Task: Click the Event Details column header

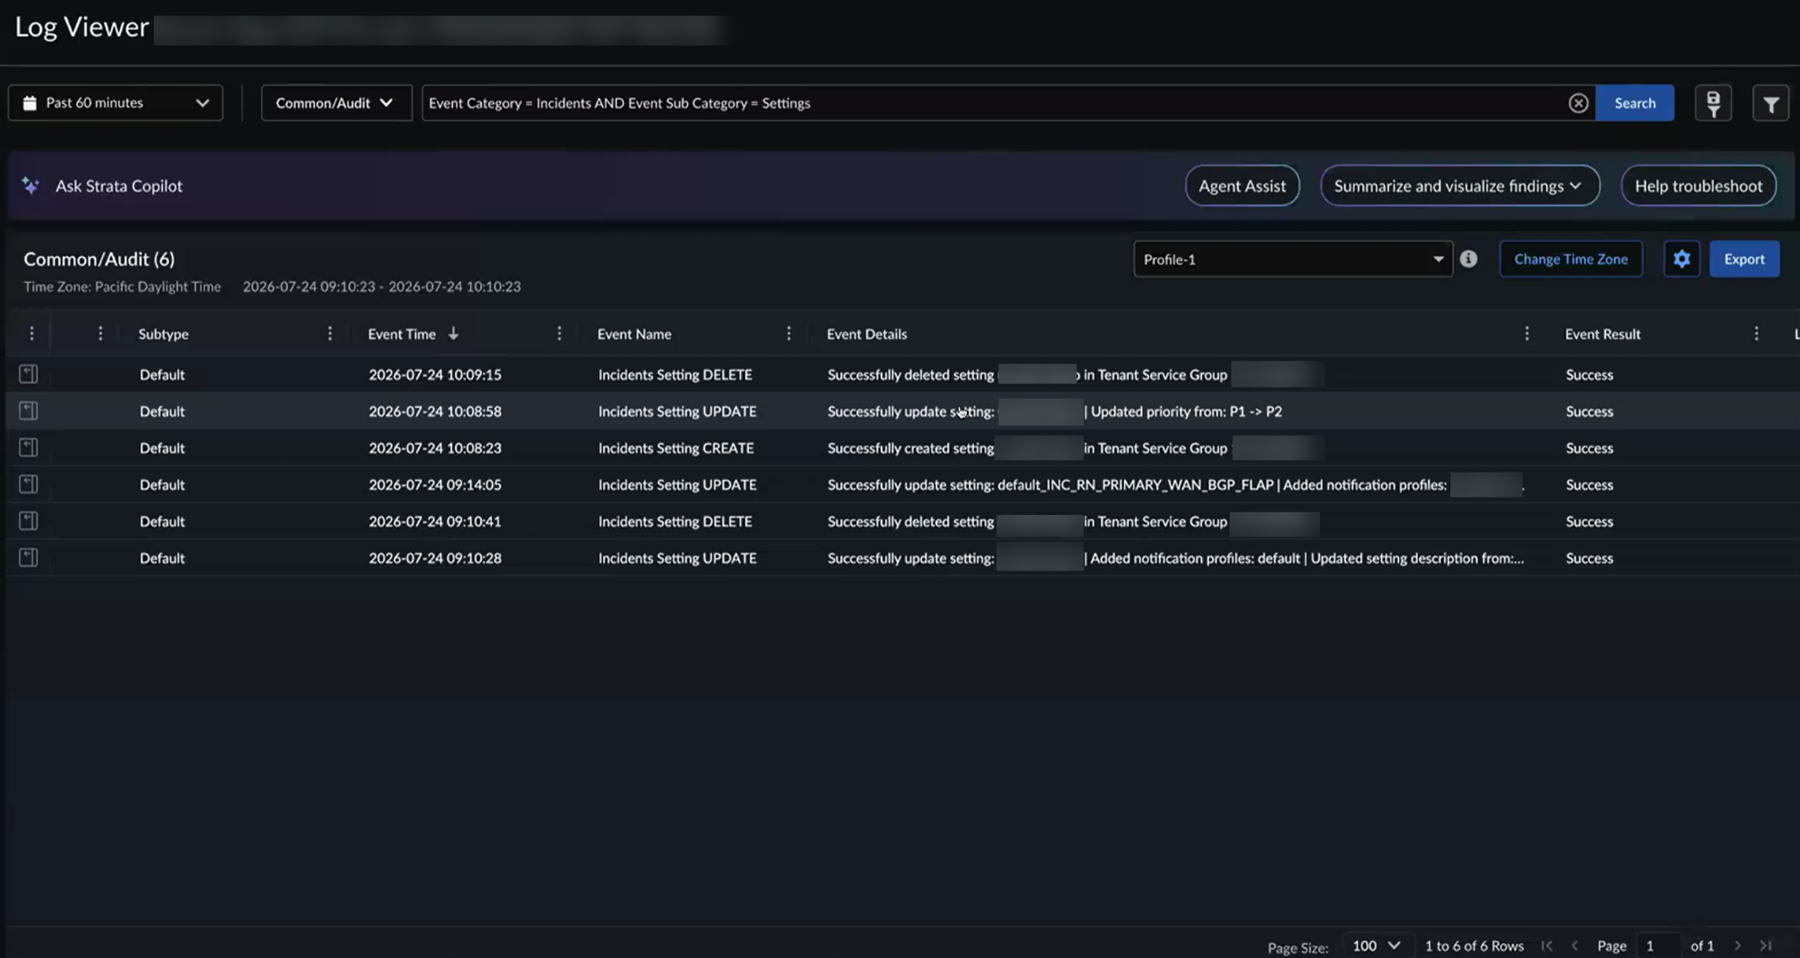Action: (867, 334)
